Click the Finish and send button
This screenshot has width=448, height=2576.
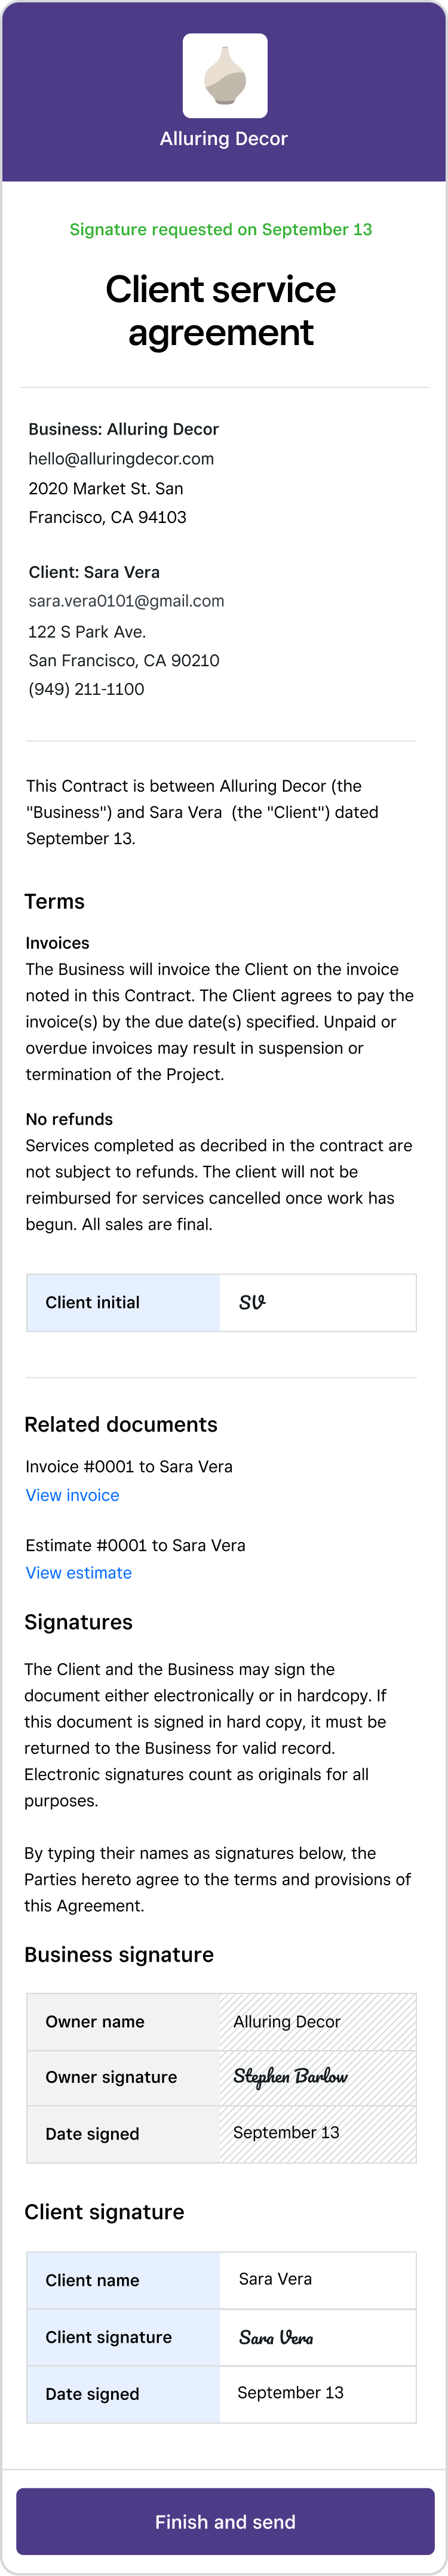coord(225,2521)
